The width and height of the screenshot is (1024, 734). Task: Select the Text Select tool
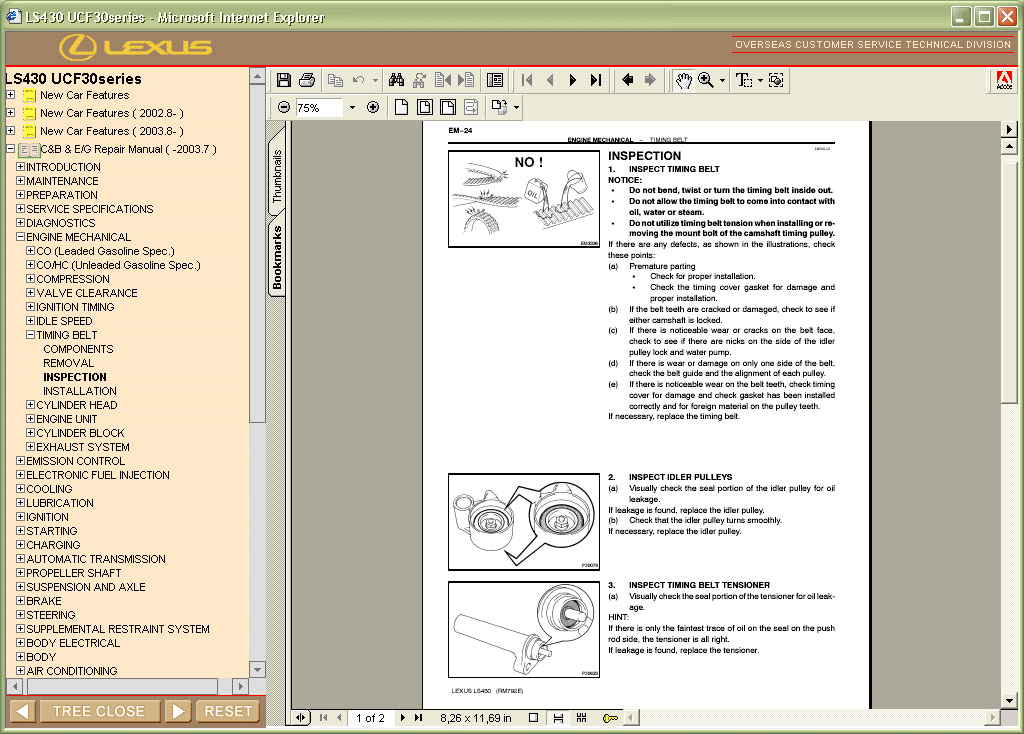(743, 80)
